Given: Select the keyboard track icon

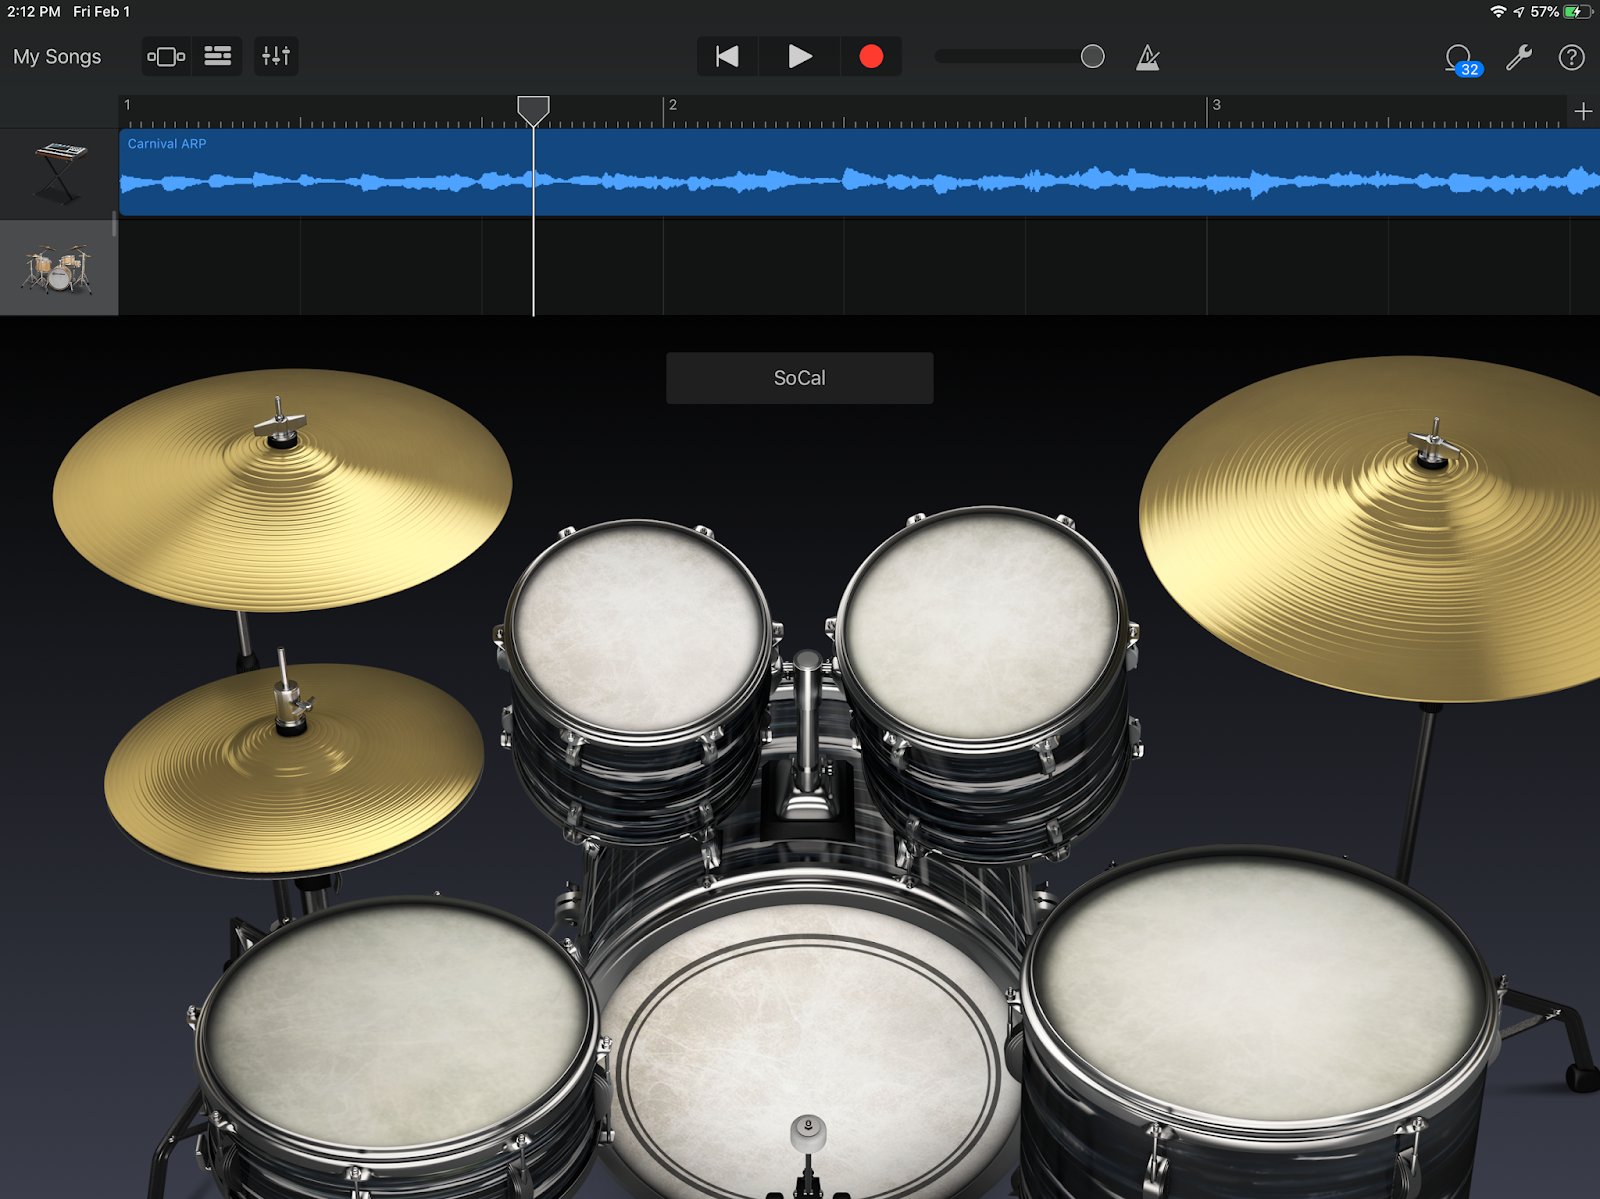Looking at the screenshot, I should pos(58,171).
